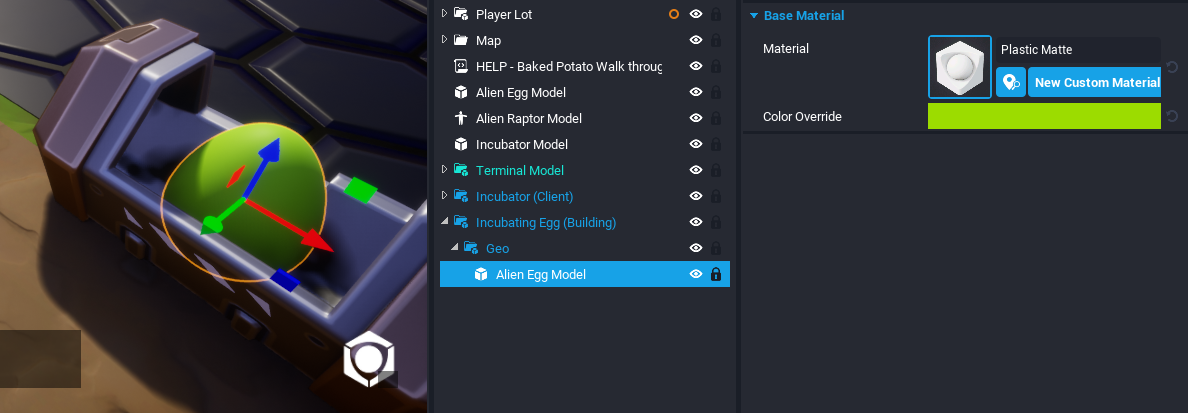The height and width of the screenshot is (413, 1188).
Task: Collapse the Incubating Egg (Building) group
Action: click(x=445, y=222)
